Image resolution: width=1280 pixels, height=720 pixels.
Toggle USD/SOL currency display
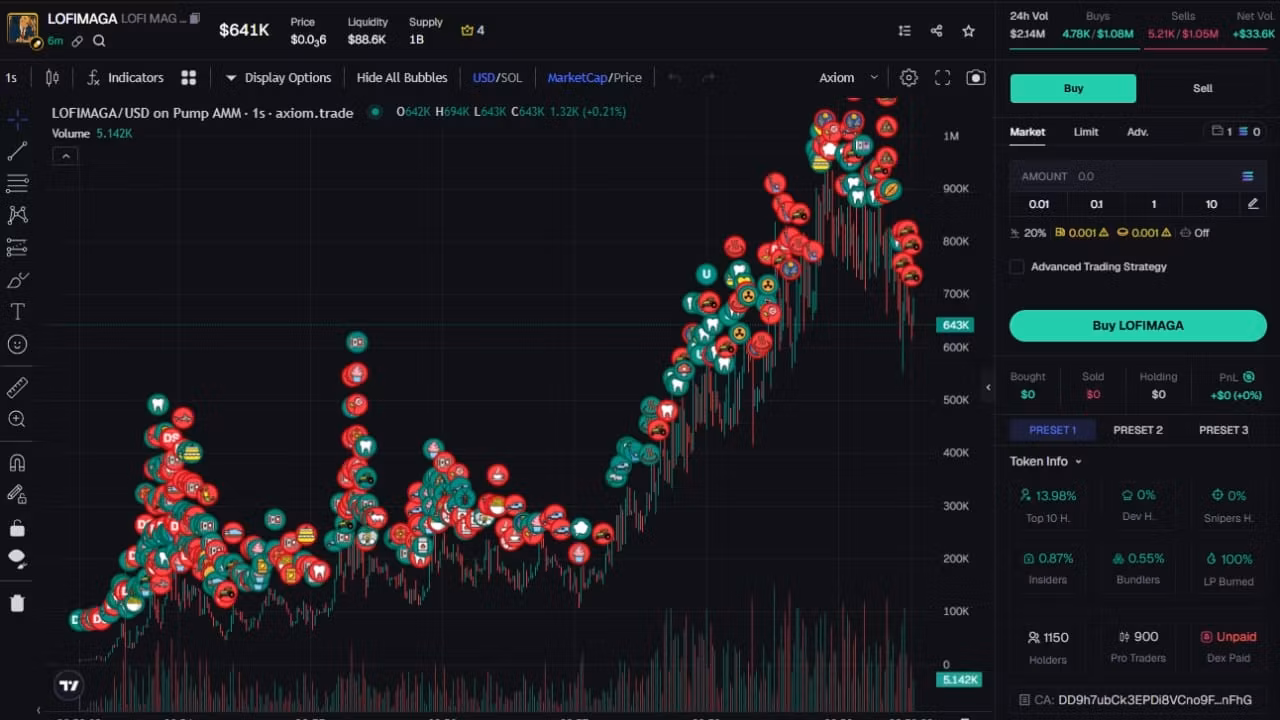pyautogui.click(x=497, y=78)
